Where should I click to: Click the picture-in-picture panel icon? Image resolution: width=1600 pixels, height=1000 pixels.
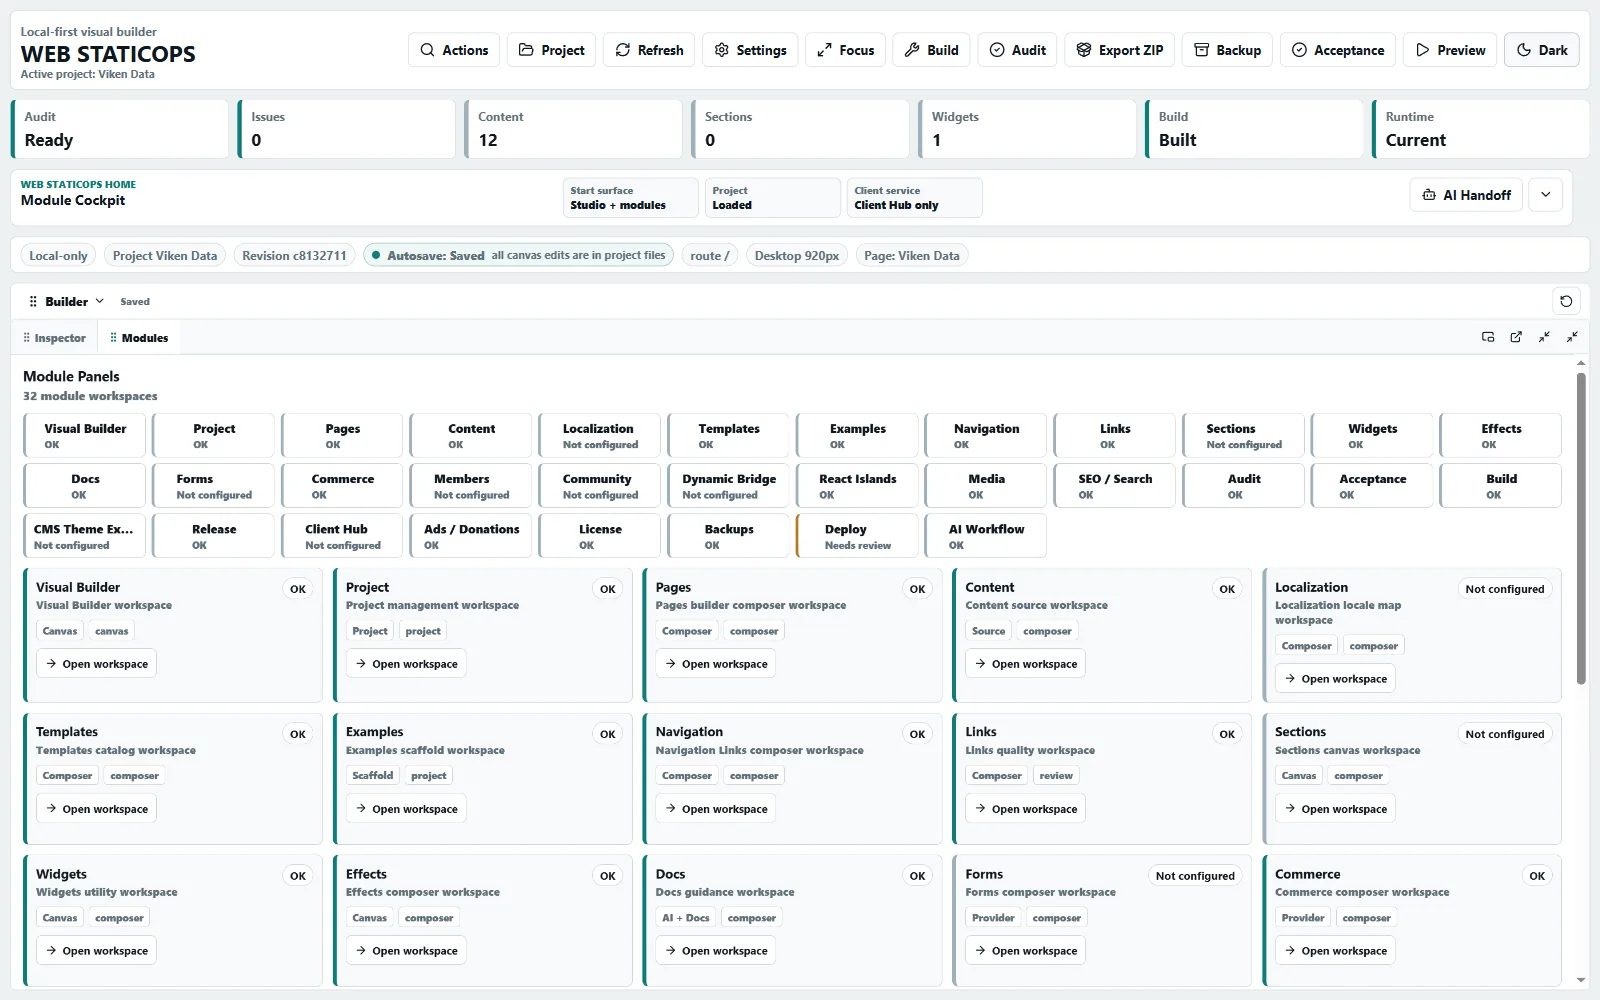[1488, 337]
